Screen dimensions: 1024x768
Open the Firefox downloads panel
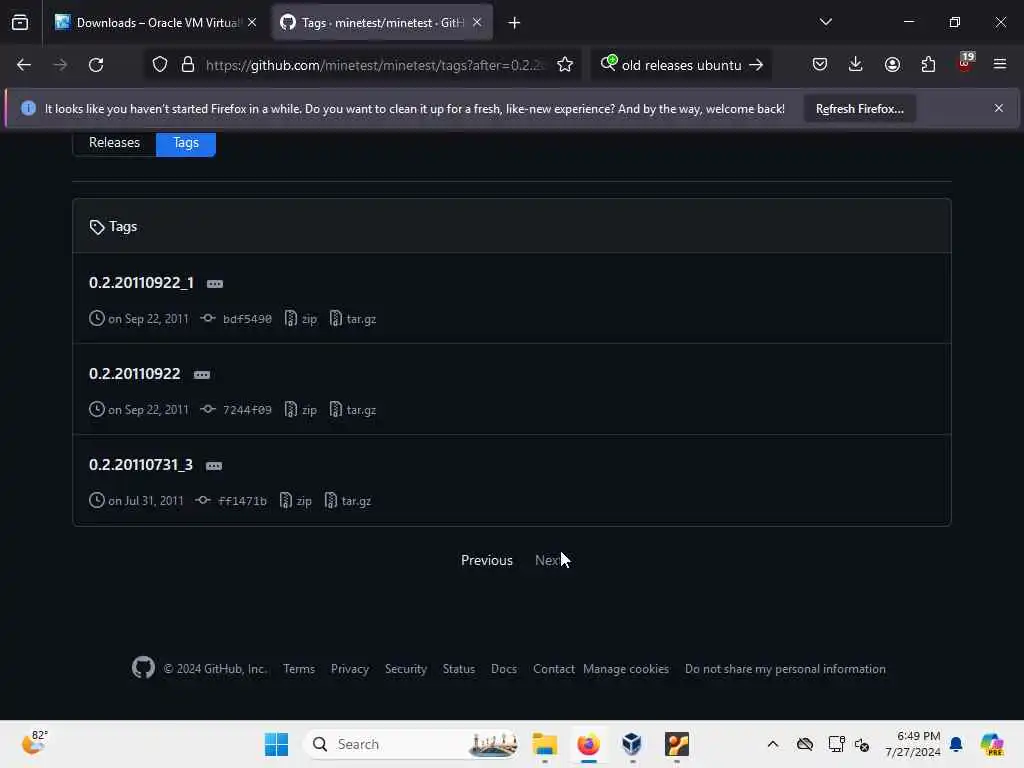[x=856, y=64]
